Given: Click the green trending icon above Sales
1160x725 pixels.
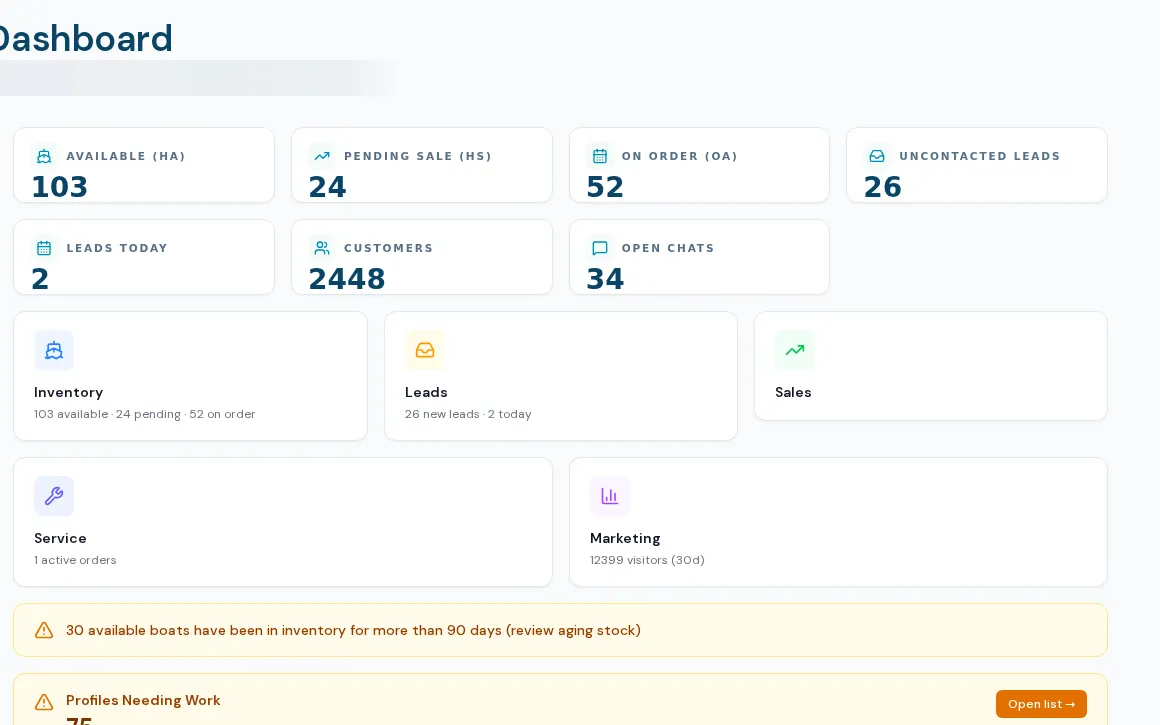Looking at the screenshot, I should click(795, 350).
